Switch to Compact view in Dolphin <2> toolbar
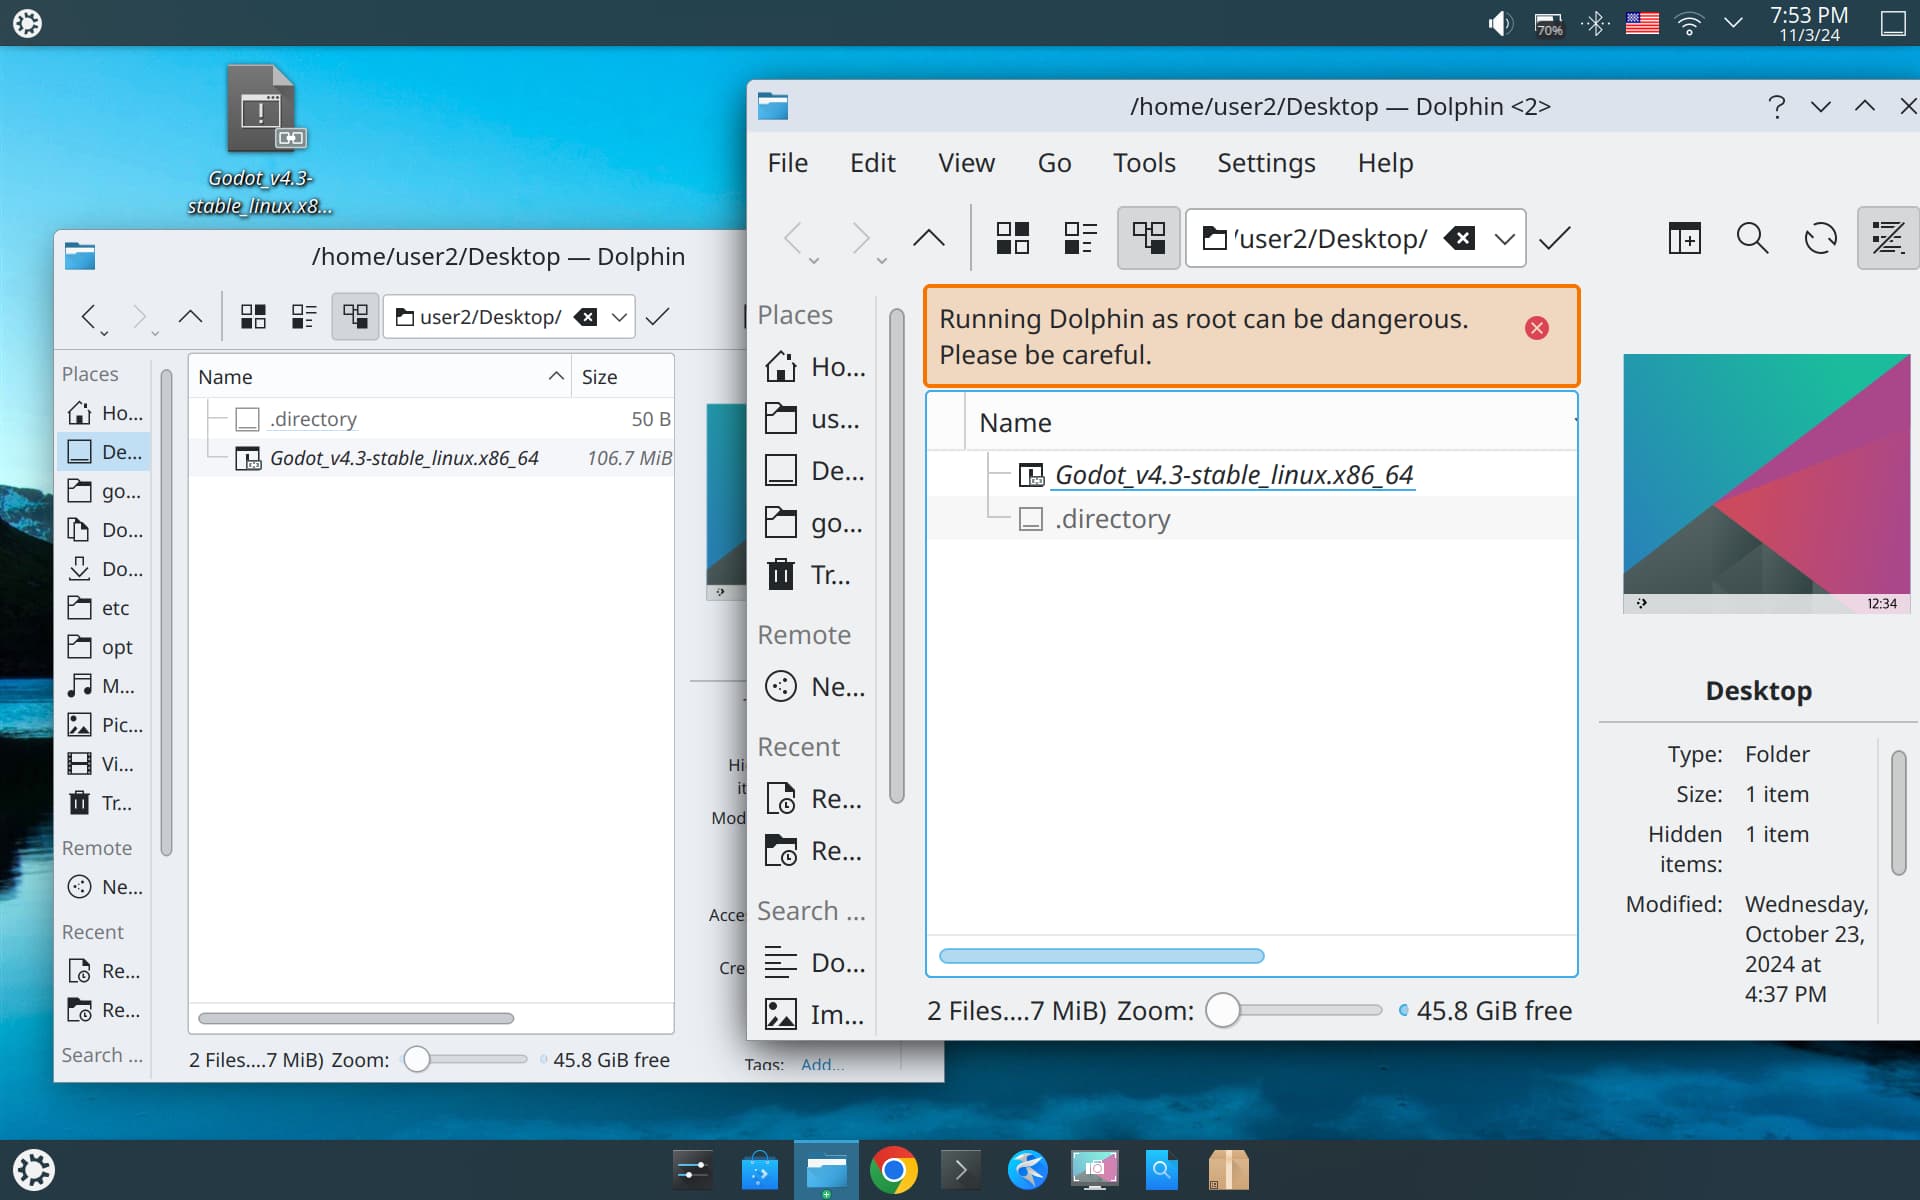Viewport: 1920px width, 1200px height. coord(1080,238)
